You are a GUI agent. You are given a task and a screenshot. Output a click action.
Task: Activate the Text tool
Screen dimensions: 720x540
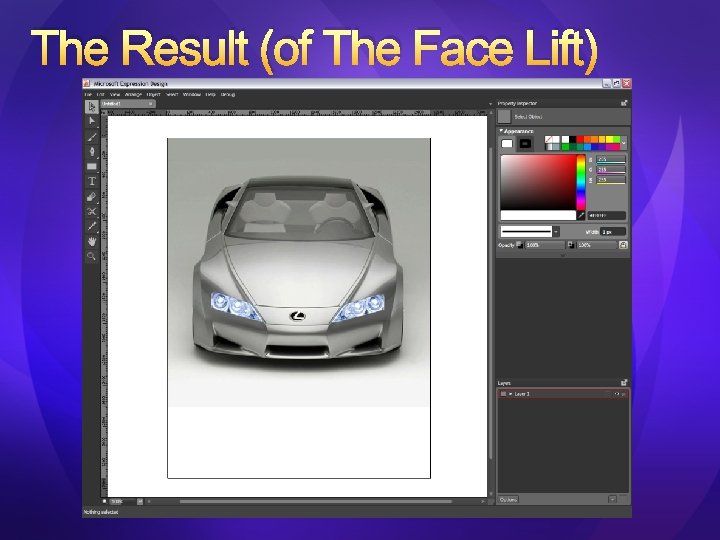[92, 181]
